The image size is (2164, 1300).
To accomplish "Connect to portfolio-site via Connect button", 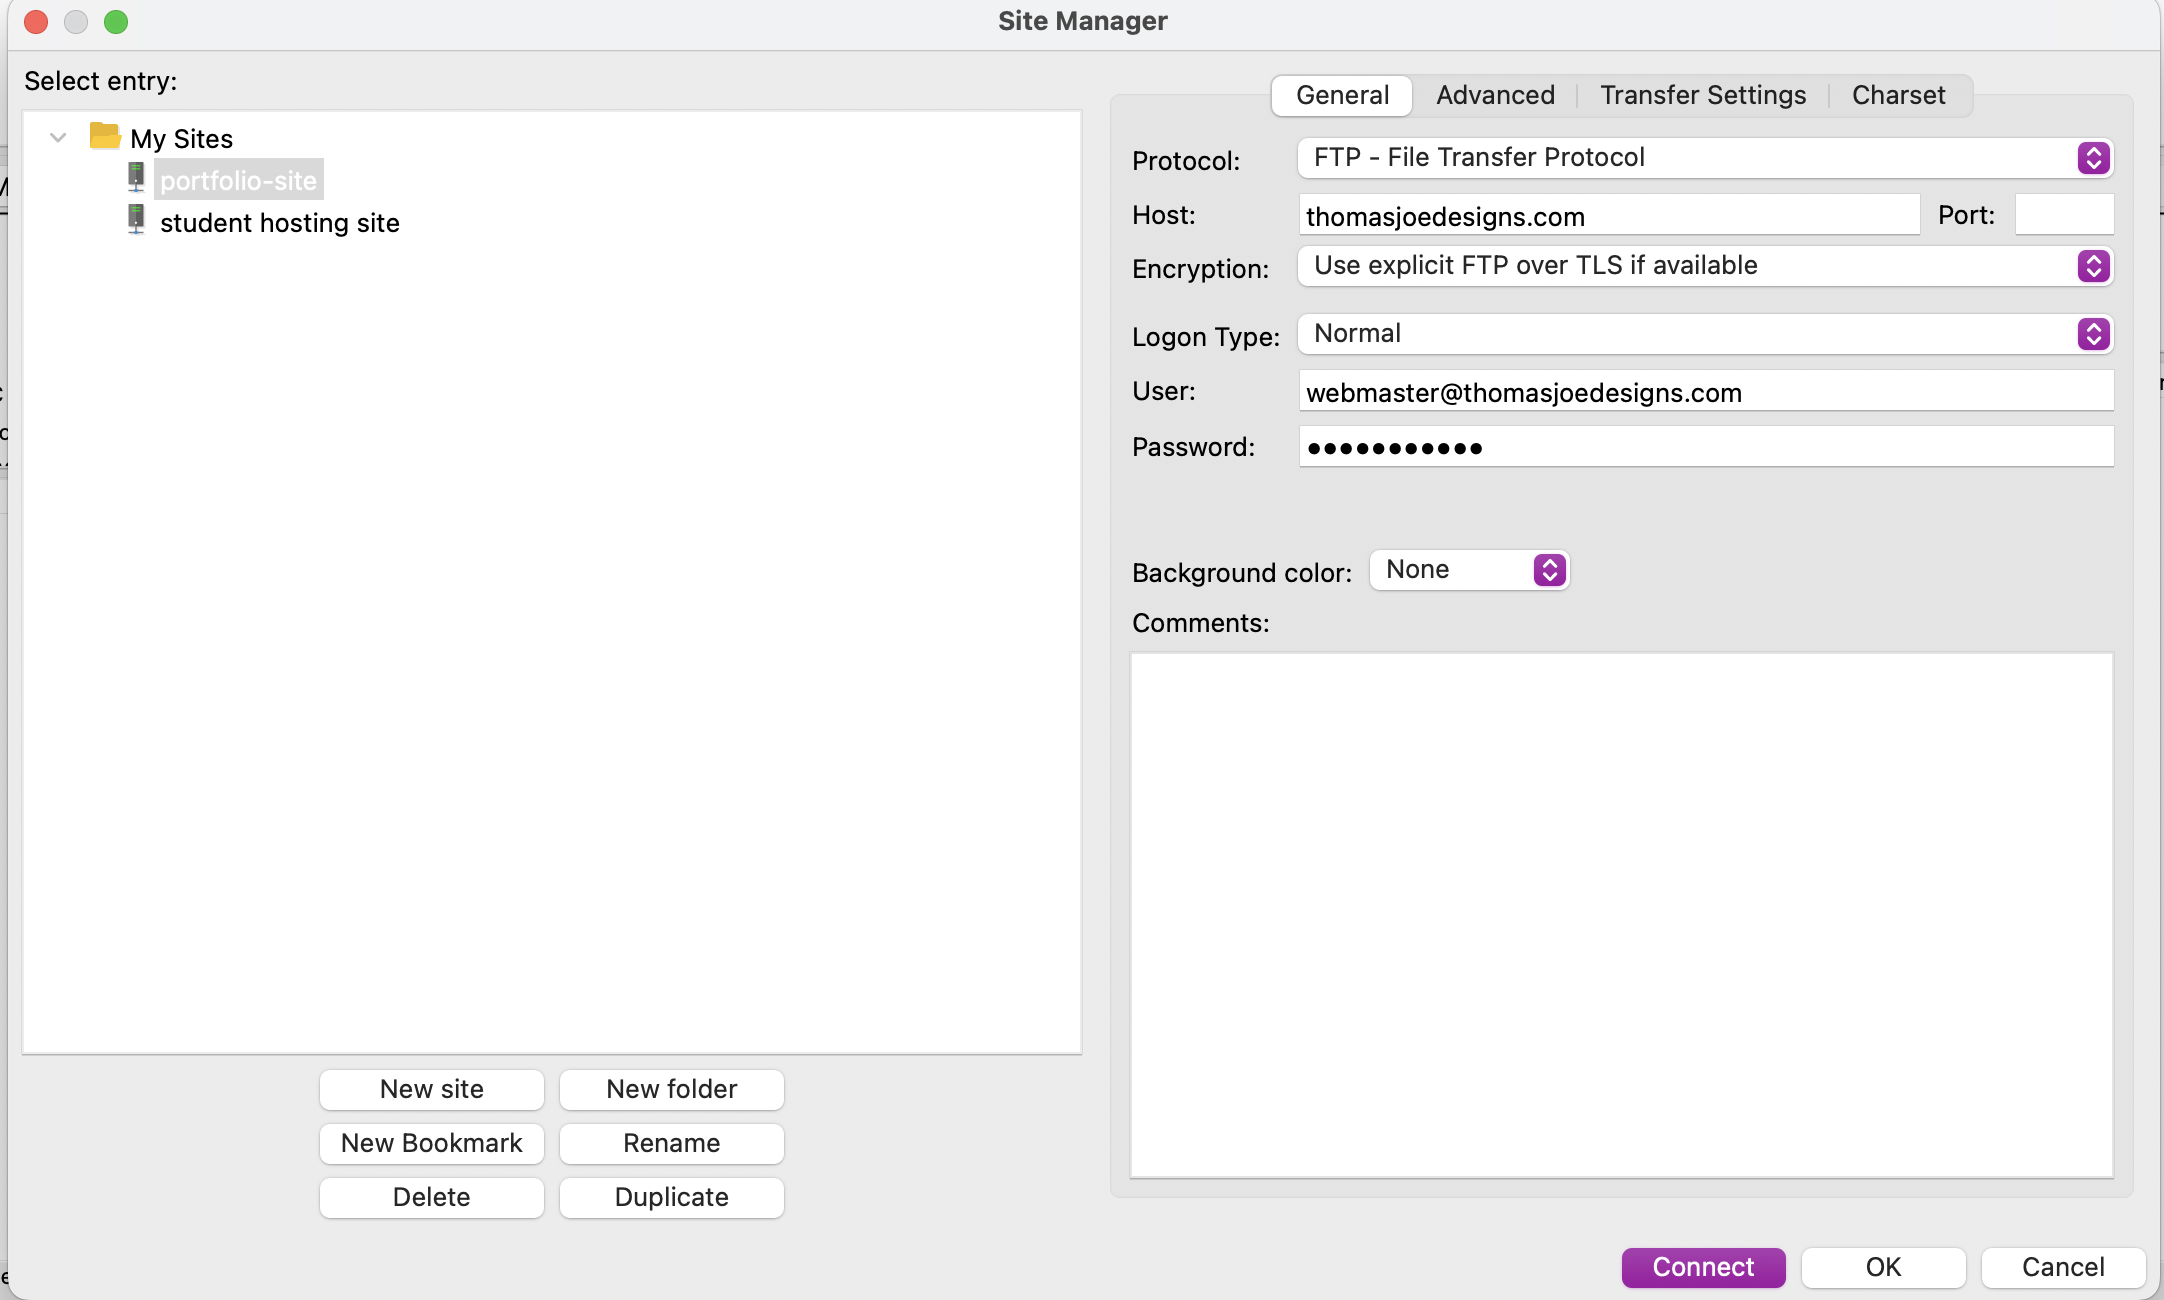I will [1702, 1268].
